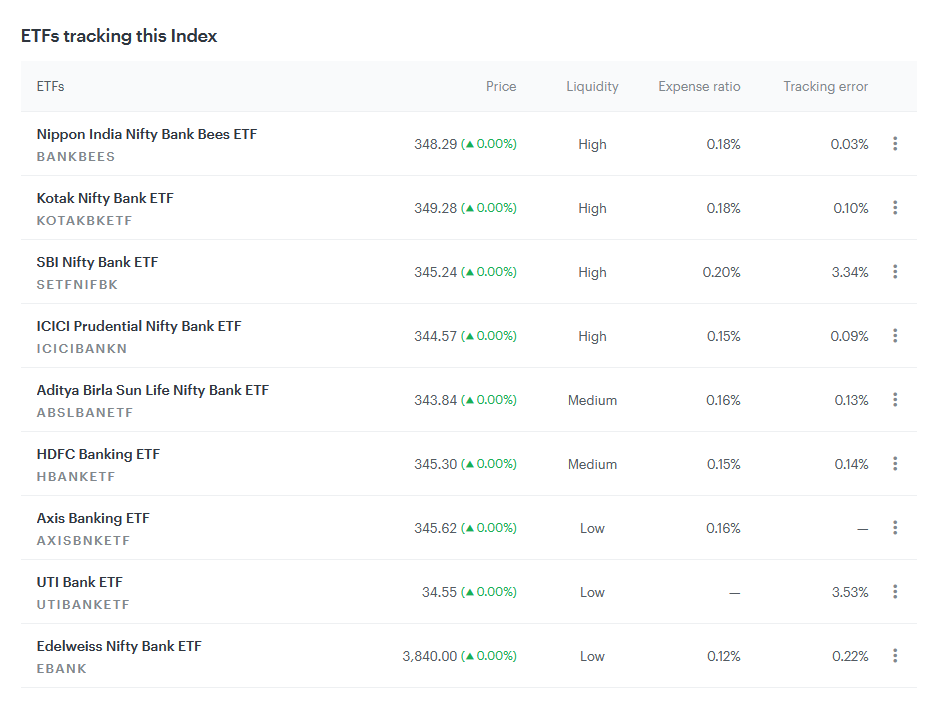Click expense ratio 0.15% in ICICI Prudential row

point(723,336)
